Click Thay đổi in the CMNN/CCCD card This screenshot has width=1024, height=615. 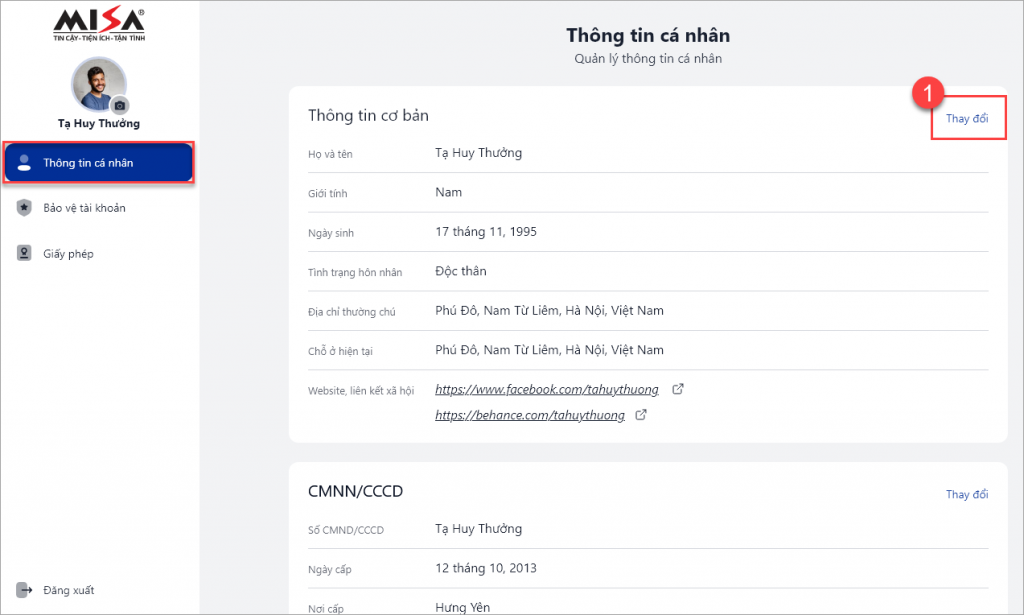coord(967,494)
